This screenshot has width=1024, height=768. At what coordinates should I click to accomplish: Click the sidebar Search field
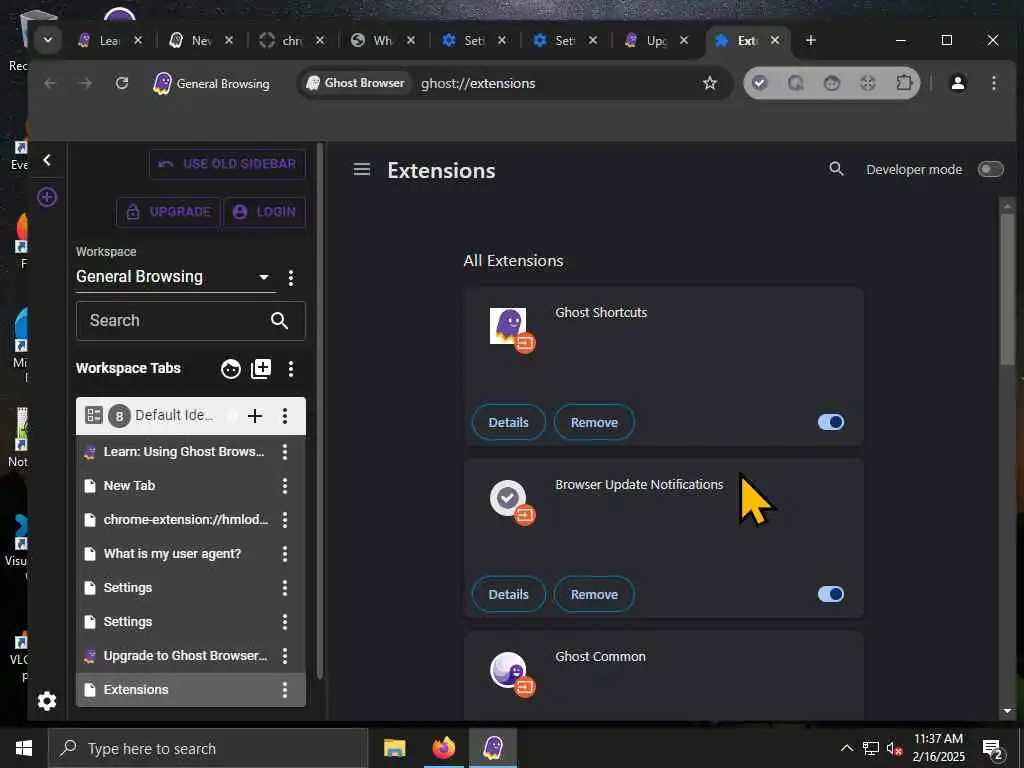[x=191, y=321]
